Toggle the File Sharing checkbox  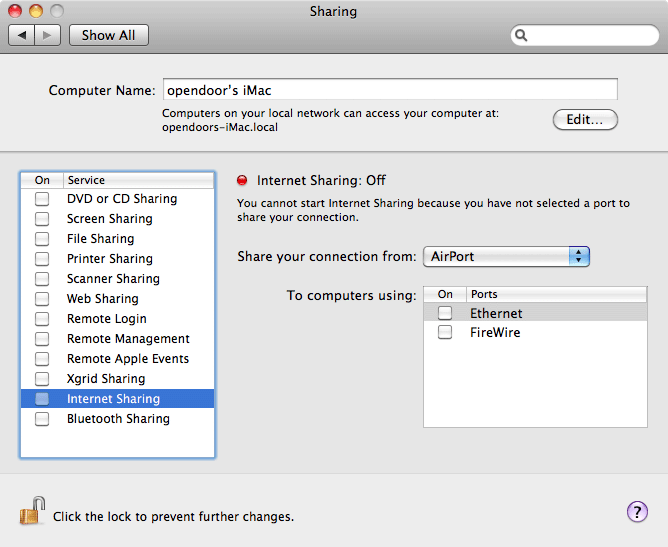tap(42, 239)
